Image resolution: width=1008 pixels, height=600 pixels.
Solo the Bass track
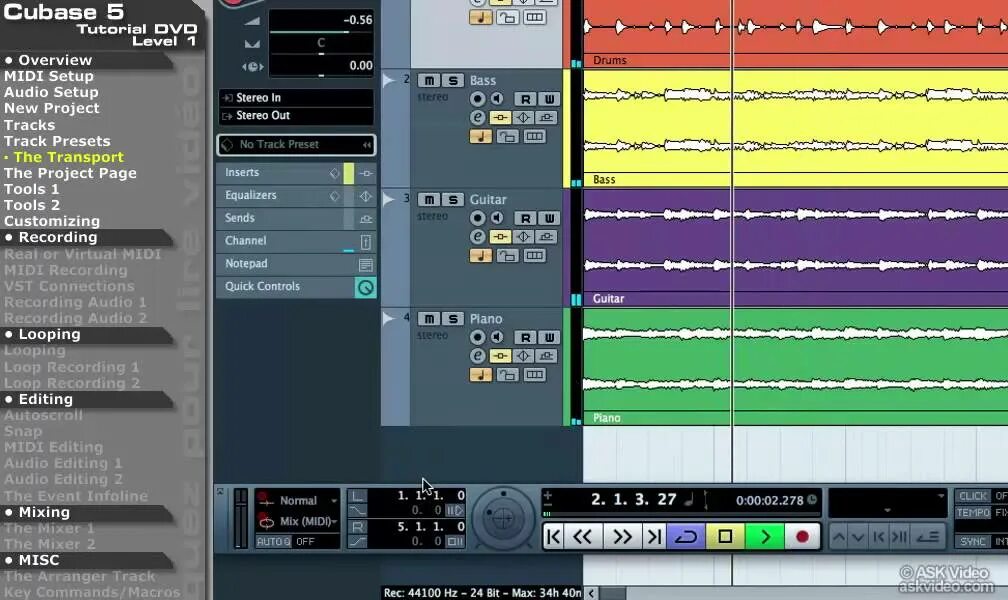[x=453, y=80]
